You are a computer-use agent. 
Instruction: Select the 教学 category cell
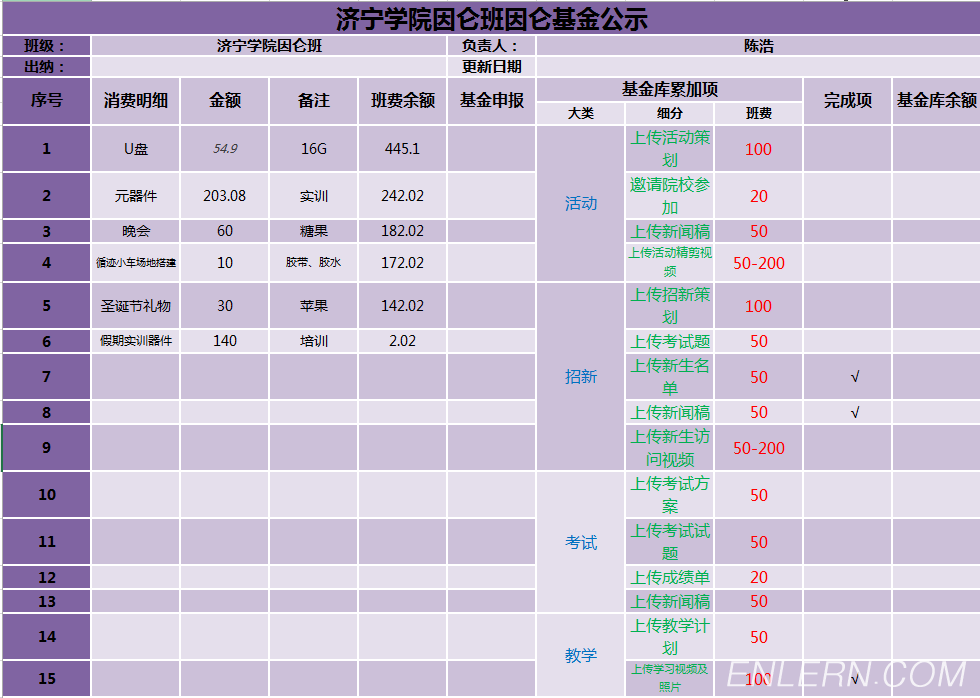581,655
